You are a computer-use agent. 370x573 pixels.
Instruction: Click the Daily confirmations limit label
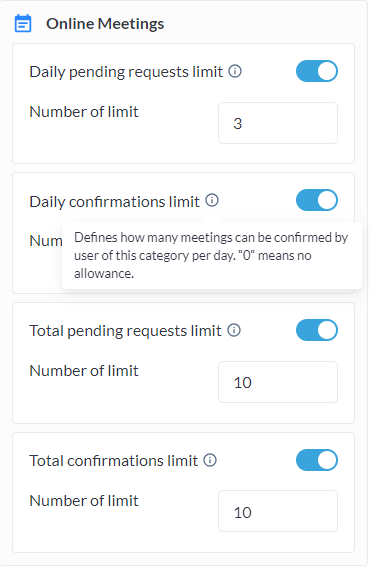[114, 201]
